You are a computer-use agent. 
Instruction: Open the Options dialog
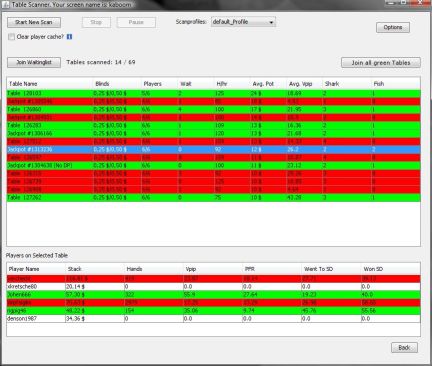click(393, 27)
